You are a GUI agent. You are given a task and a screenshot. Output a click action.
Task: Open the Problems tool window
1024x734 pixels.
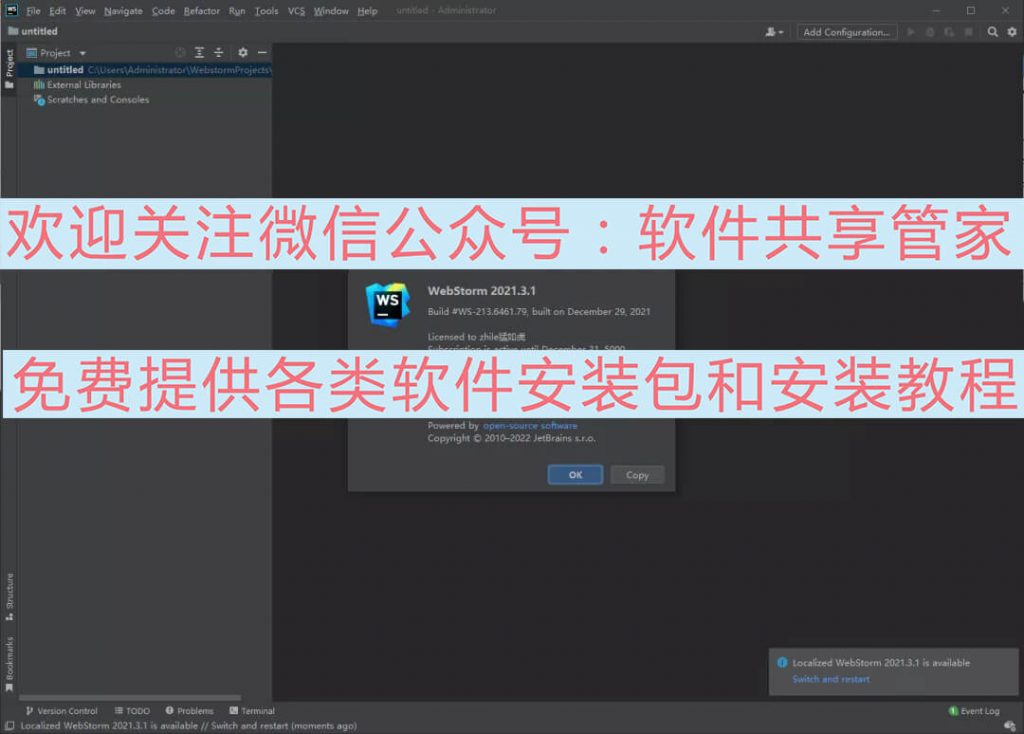coord(189,710)
